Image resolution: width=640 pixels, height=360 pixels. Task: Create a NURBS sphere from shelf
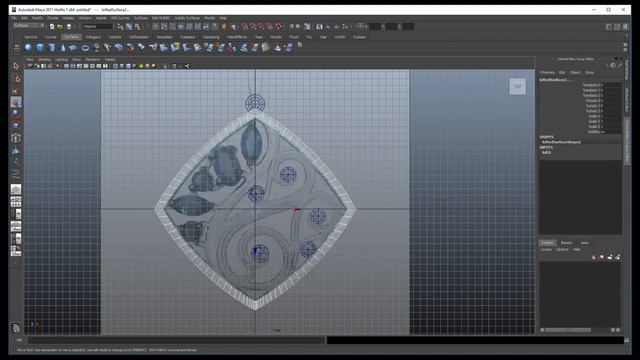pos(28,48)
